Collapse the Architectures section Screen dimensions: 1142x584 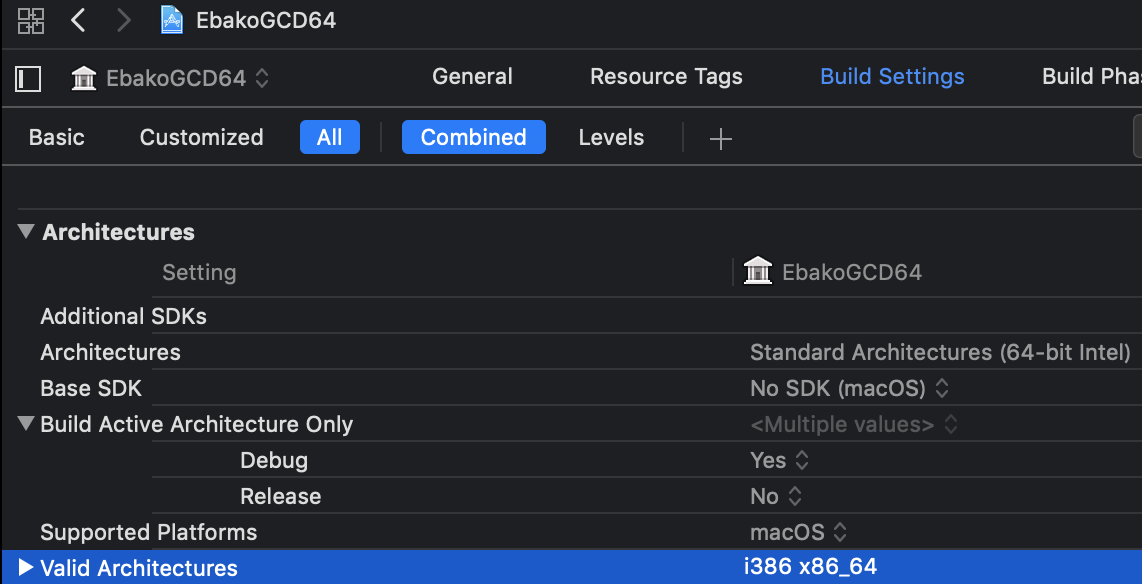(26, 232)
